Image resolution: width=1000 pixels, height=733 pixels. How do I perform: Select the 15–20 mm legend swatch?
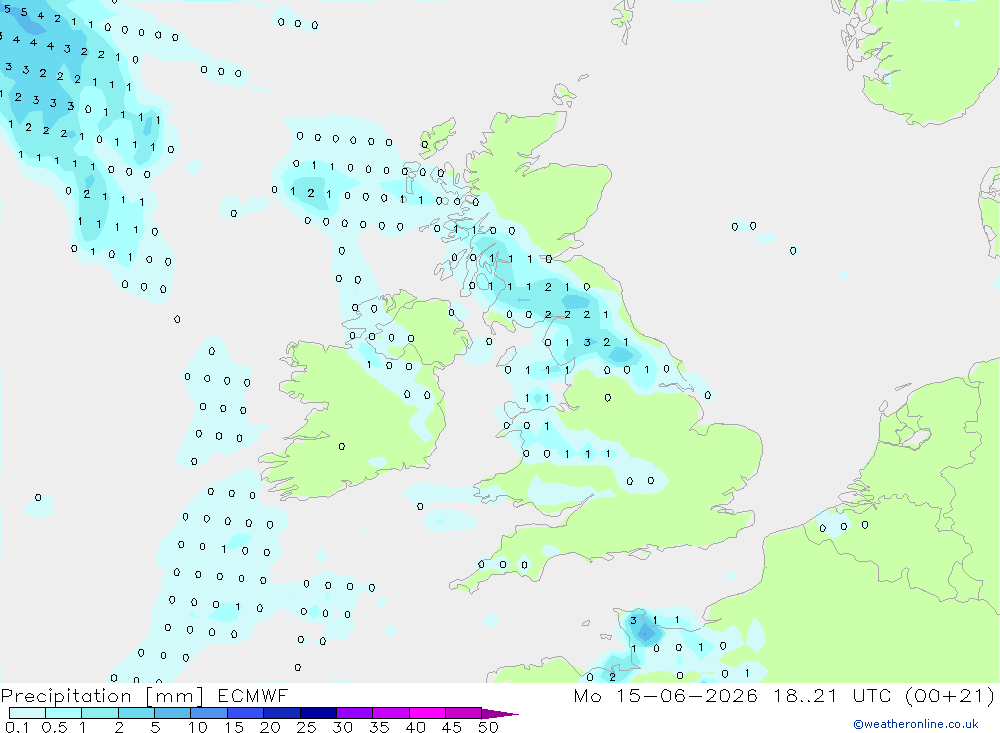246,713
